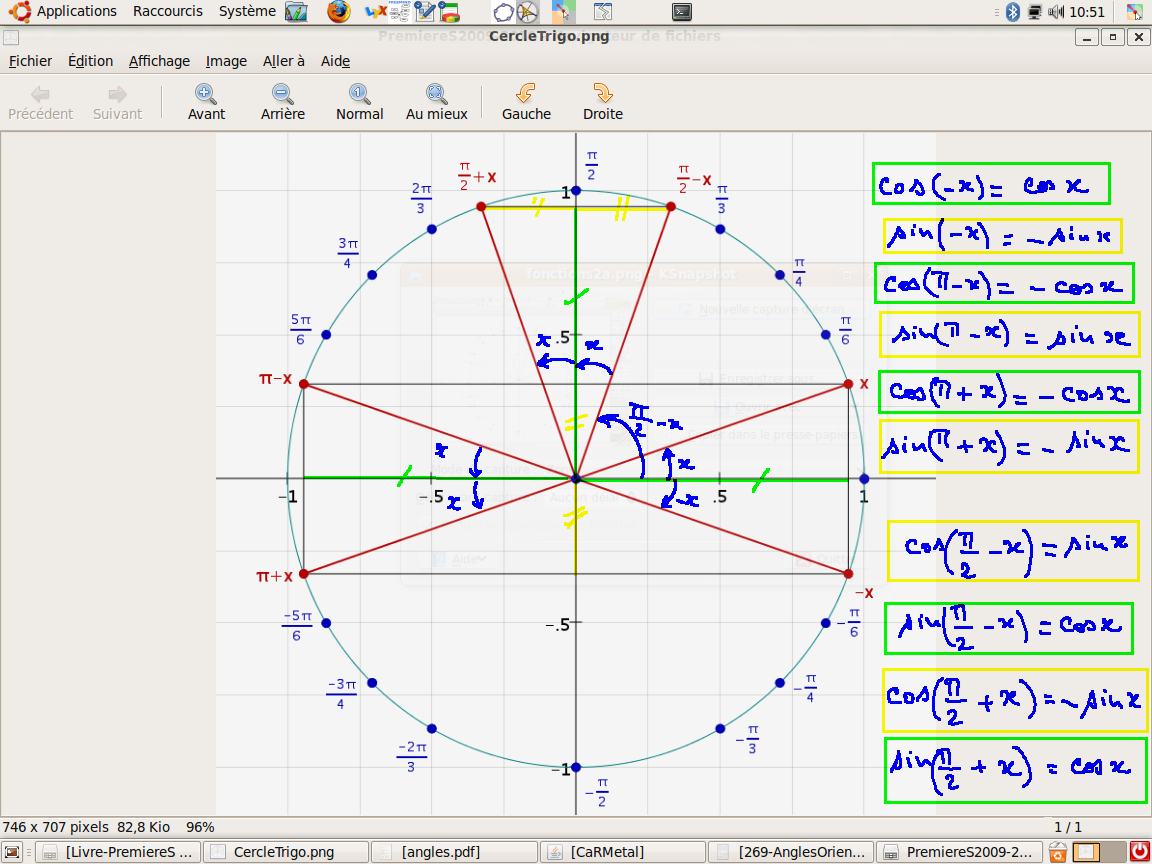Launch Firefox from the top panel

pyautogui.click(x=339, y=12)
